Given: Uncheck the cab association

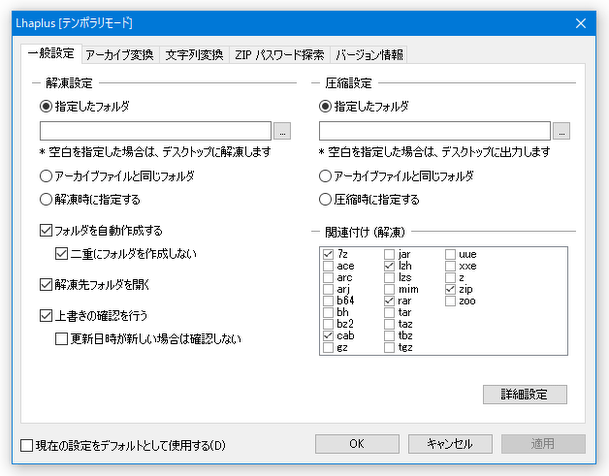Looking at the screenshot, I should pyautogui.click(x=328, y=336).
